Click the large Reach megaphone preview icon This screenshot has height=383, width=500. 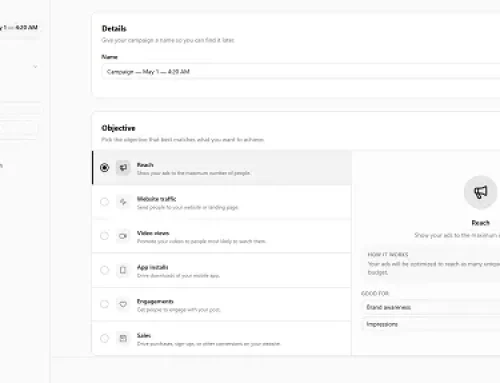pos(480,192)
